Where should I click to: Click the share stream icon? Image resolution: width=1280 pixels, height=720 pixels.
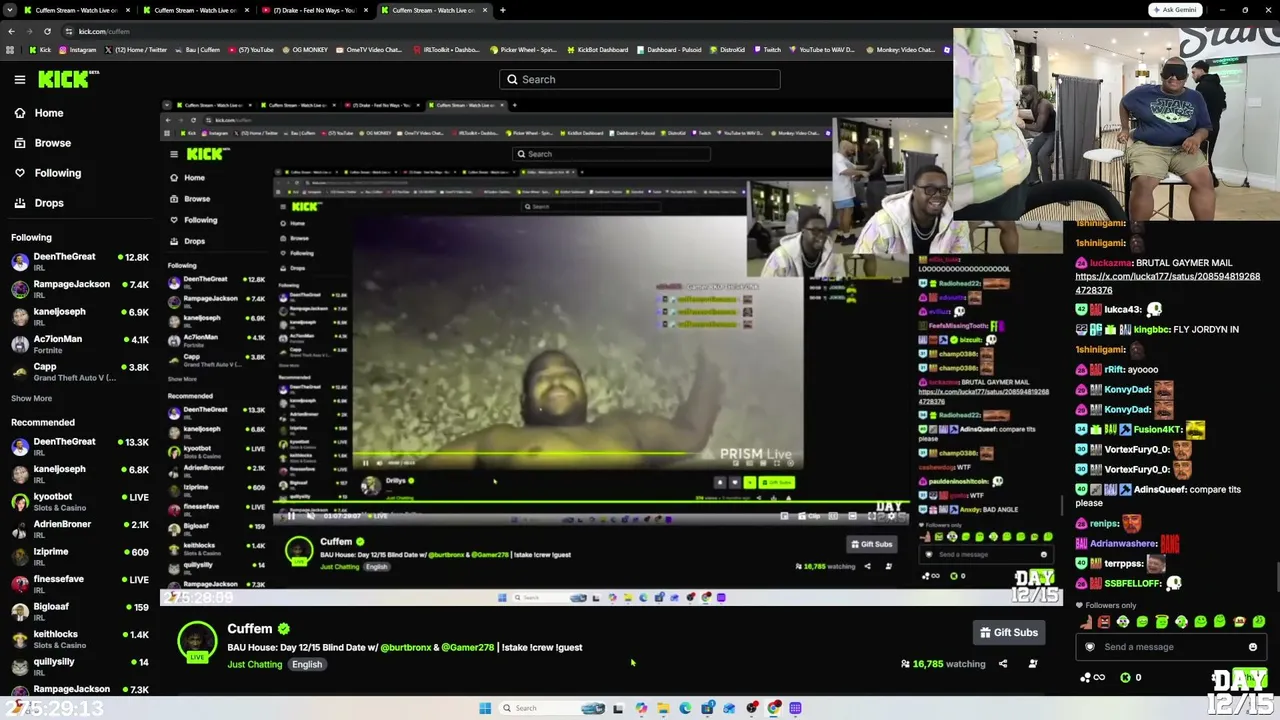1003,664
